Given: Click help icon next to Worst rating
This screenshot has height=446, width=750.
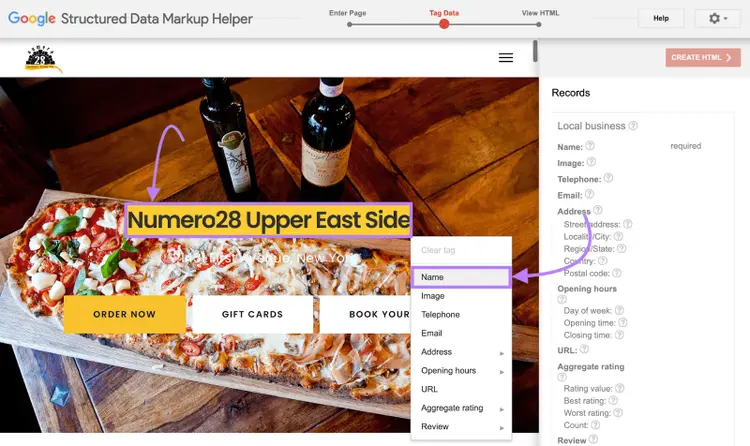Looking at the screenshot, I should click(618, 413).
